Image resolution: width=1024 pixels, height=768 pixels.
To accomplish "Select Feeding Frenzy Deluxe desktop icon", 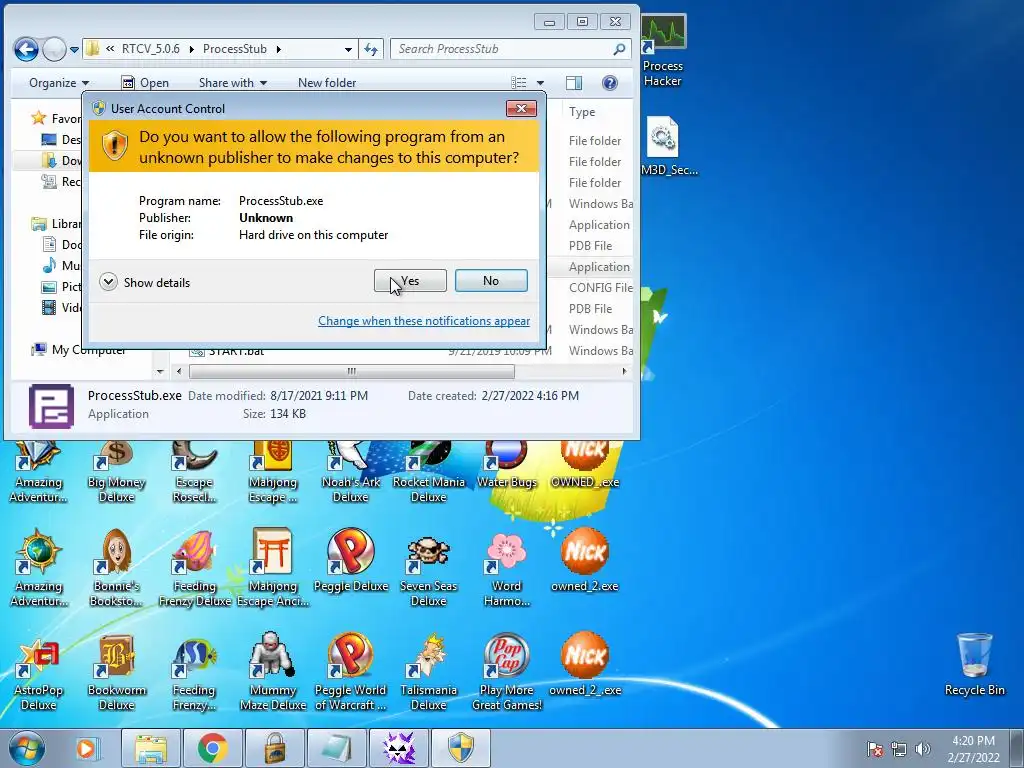I will pos(195,568).
